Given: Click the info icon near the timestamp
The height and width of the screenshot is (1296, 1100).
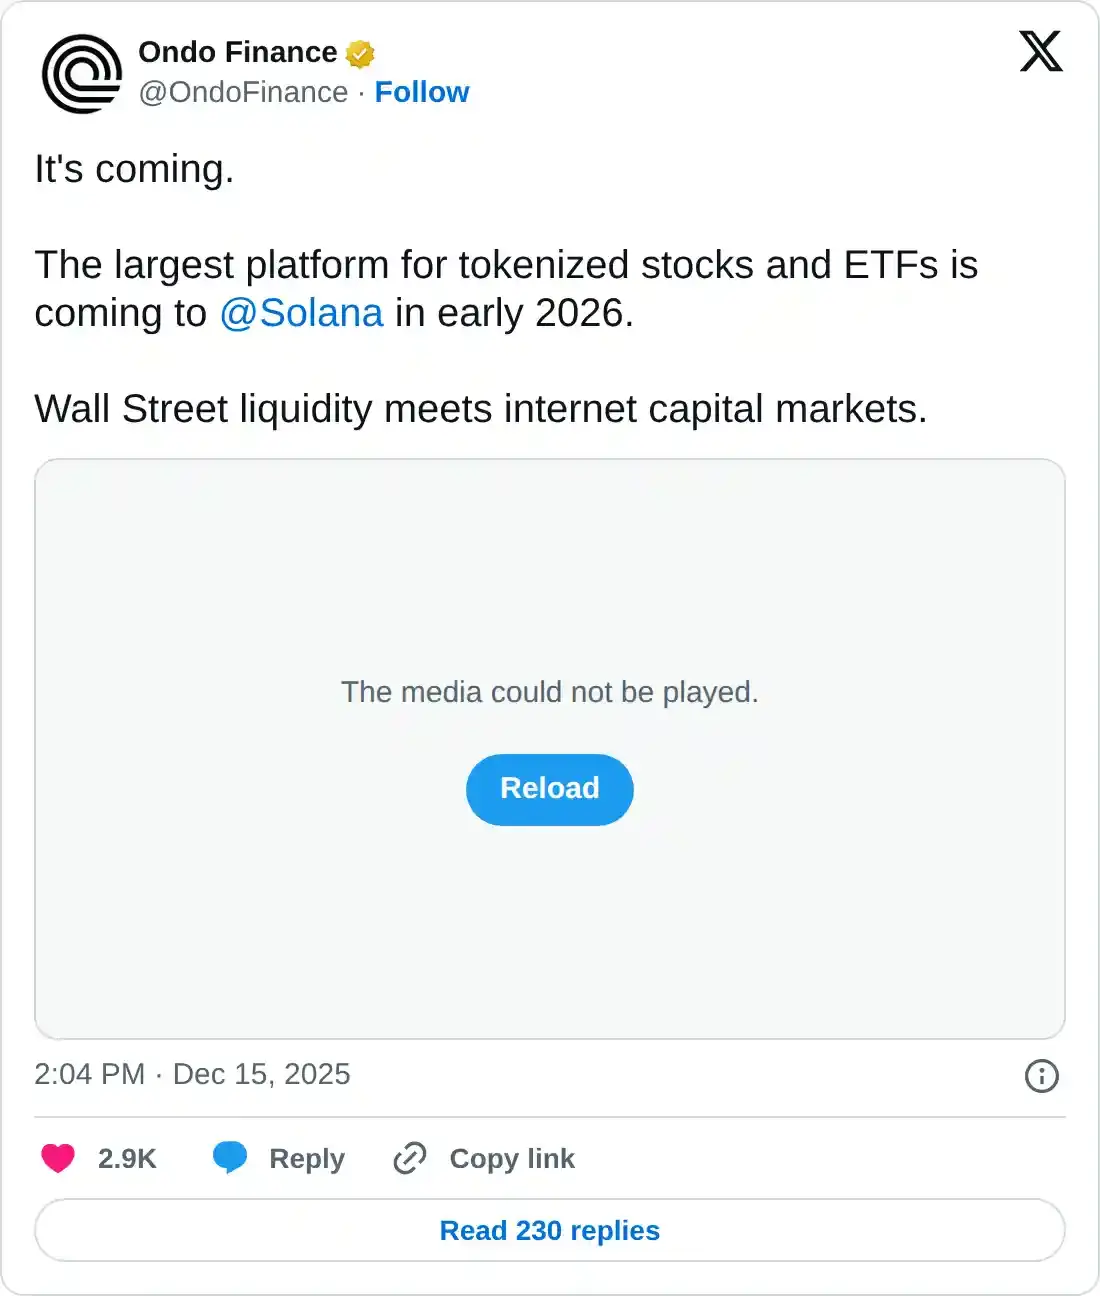Looking at the screenshot, I should [x=1041, y=1076].
